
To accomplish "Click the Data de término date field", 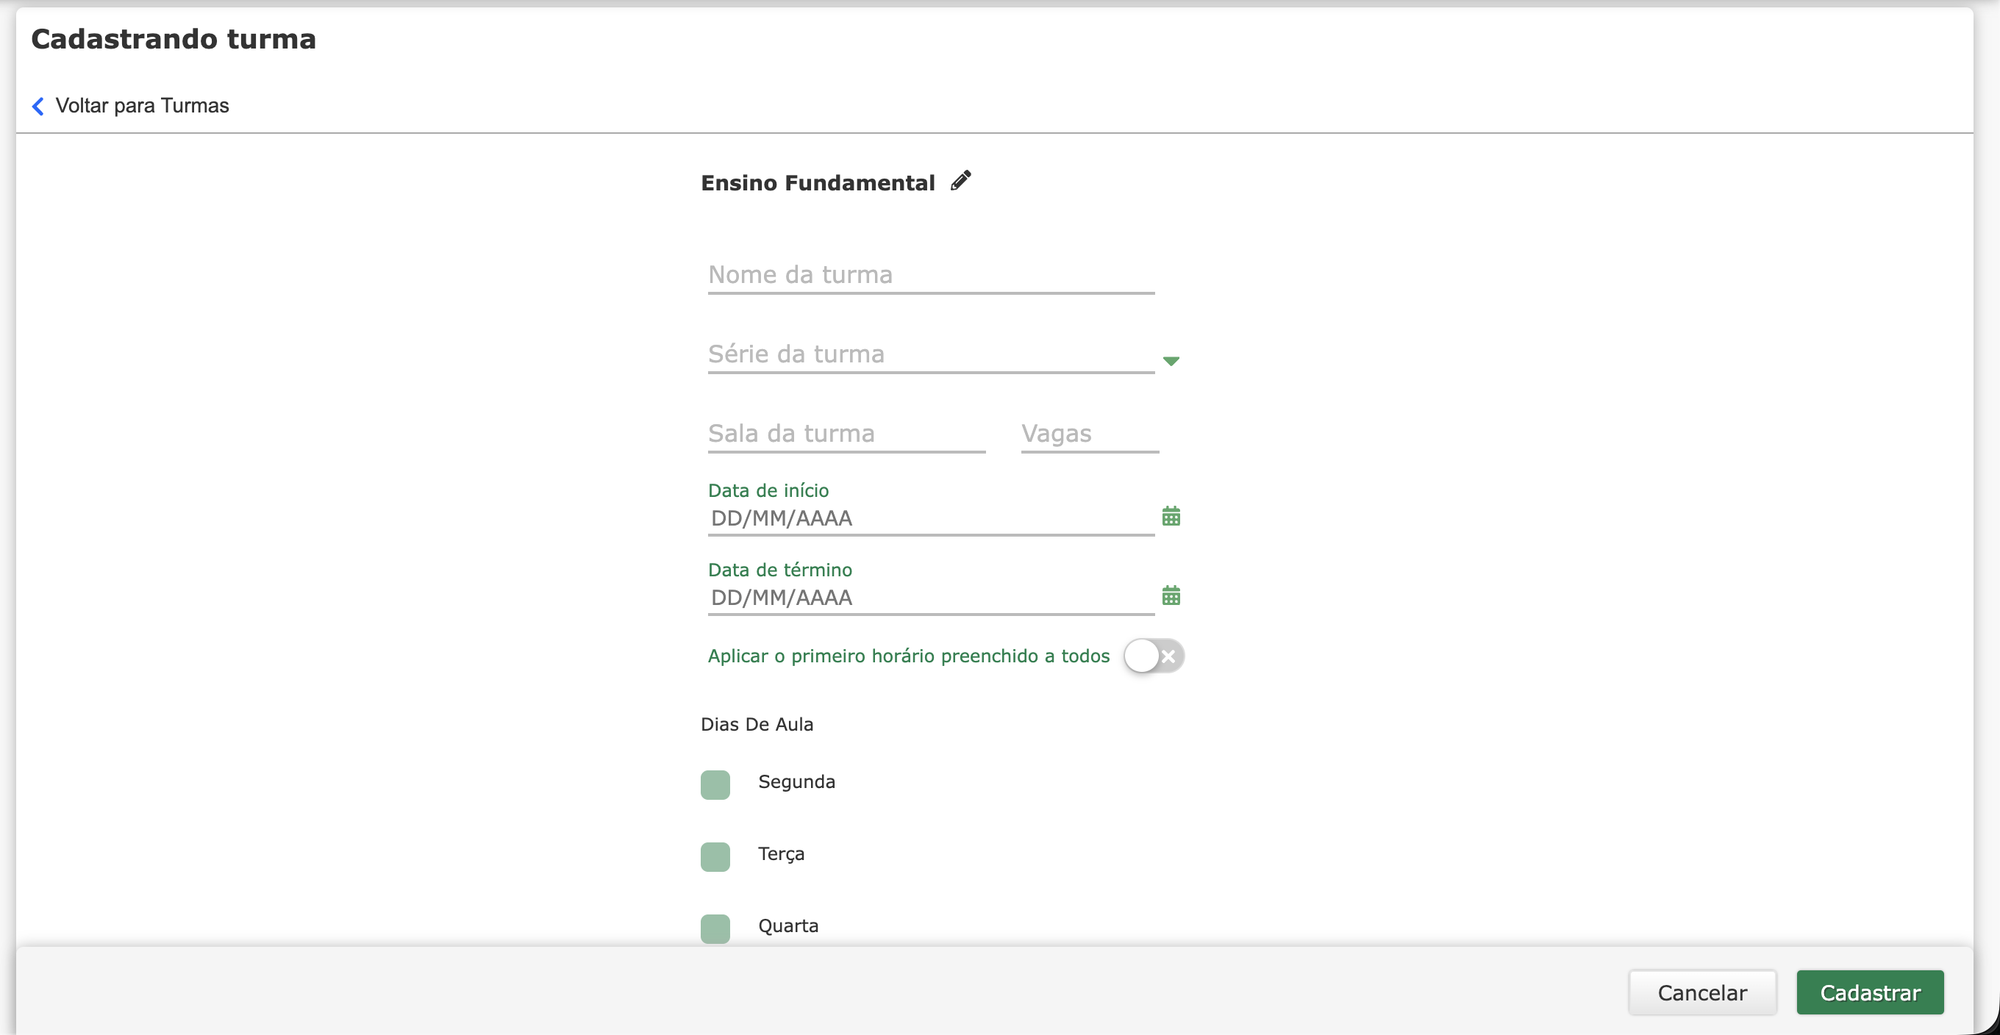I will pos(931,598).
